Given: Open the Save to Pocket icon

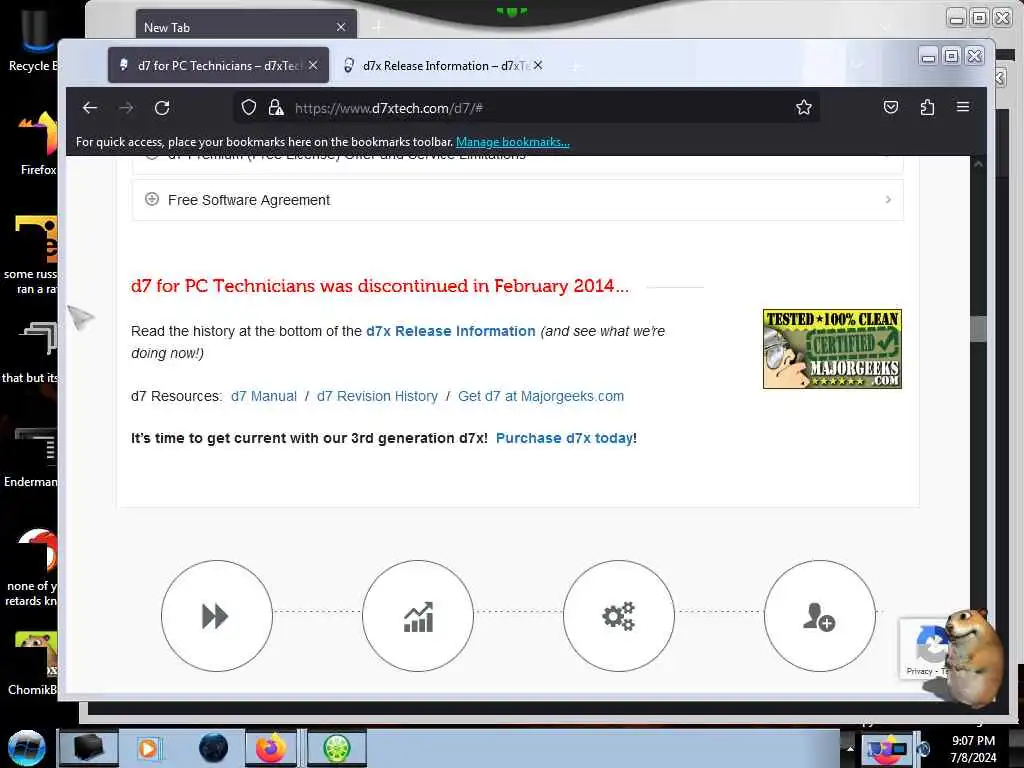Looking at the screenshot, I should coord(891,107).
